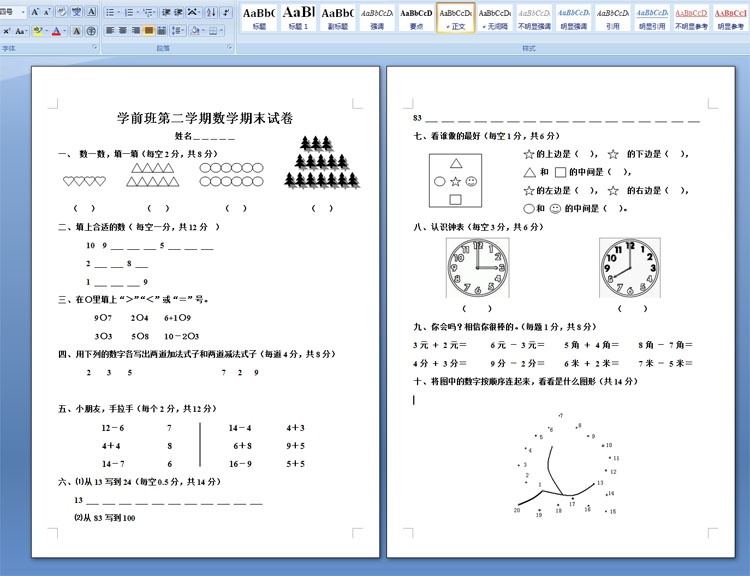Click the dot-to-dot figure on page two
Image resolution: width=750 pixels, height=576 pixels.
[x=566, y=465]
